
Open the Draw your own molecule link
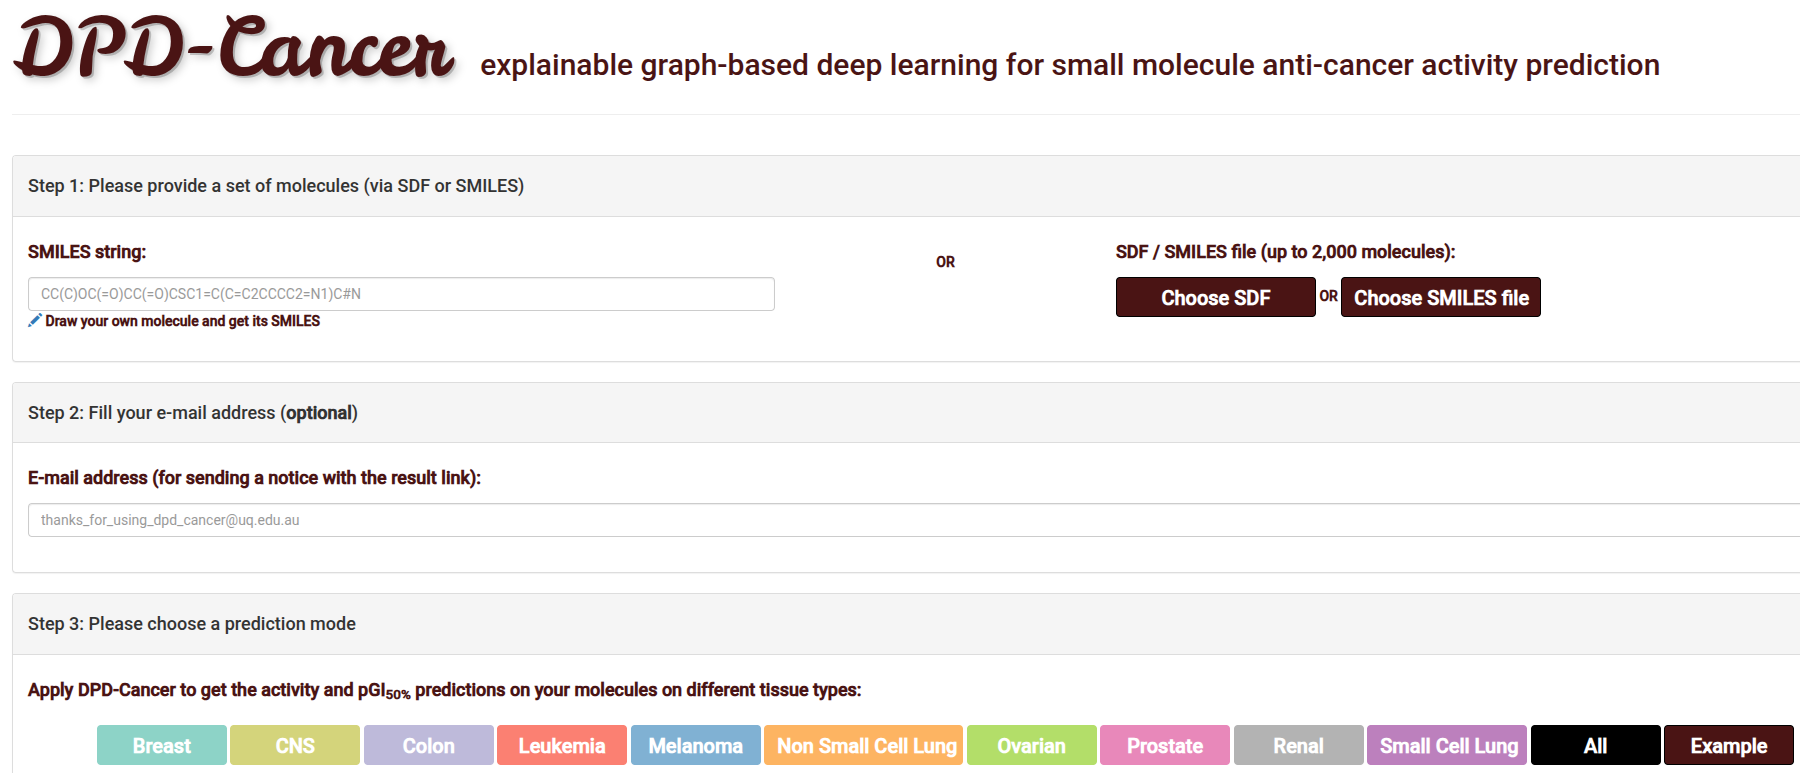click(182, 321)
